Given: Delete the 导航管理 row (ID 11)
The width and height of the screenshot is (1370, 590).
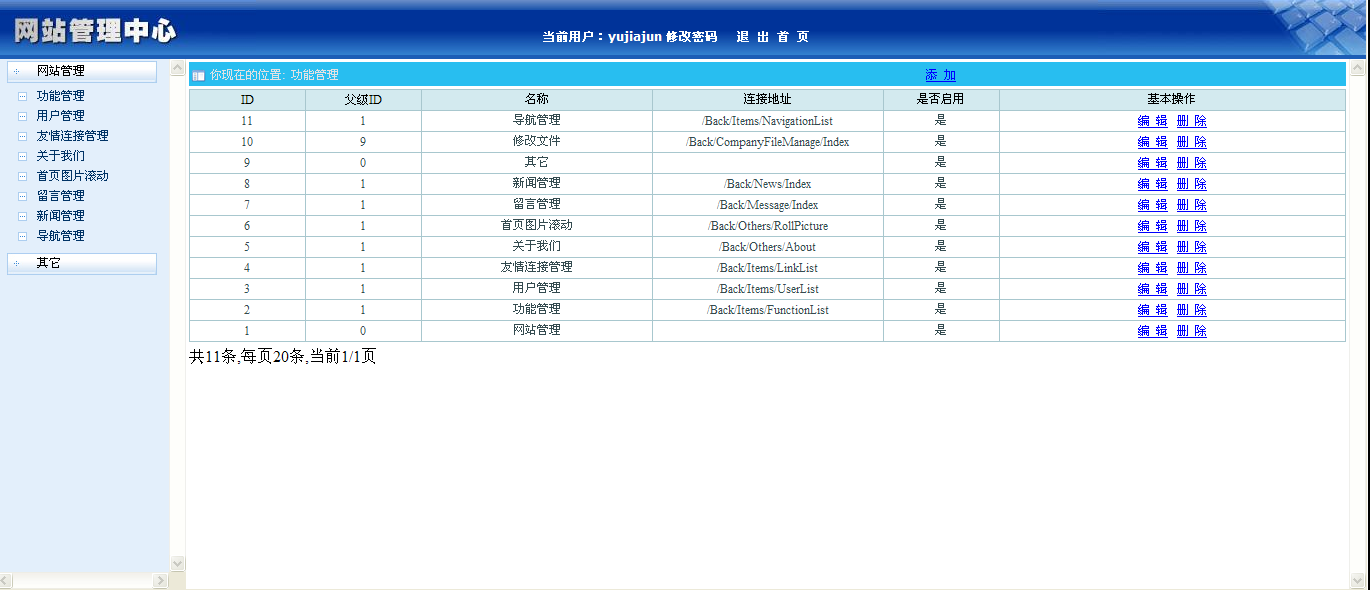Looking at the screenshot, I should (x=1191, y=121).
